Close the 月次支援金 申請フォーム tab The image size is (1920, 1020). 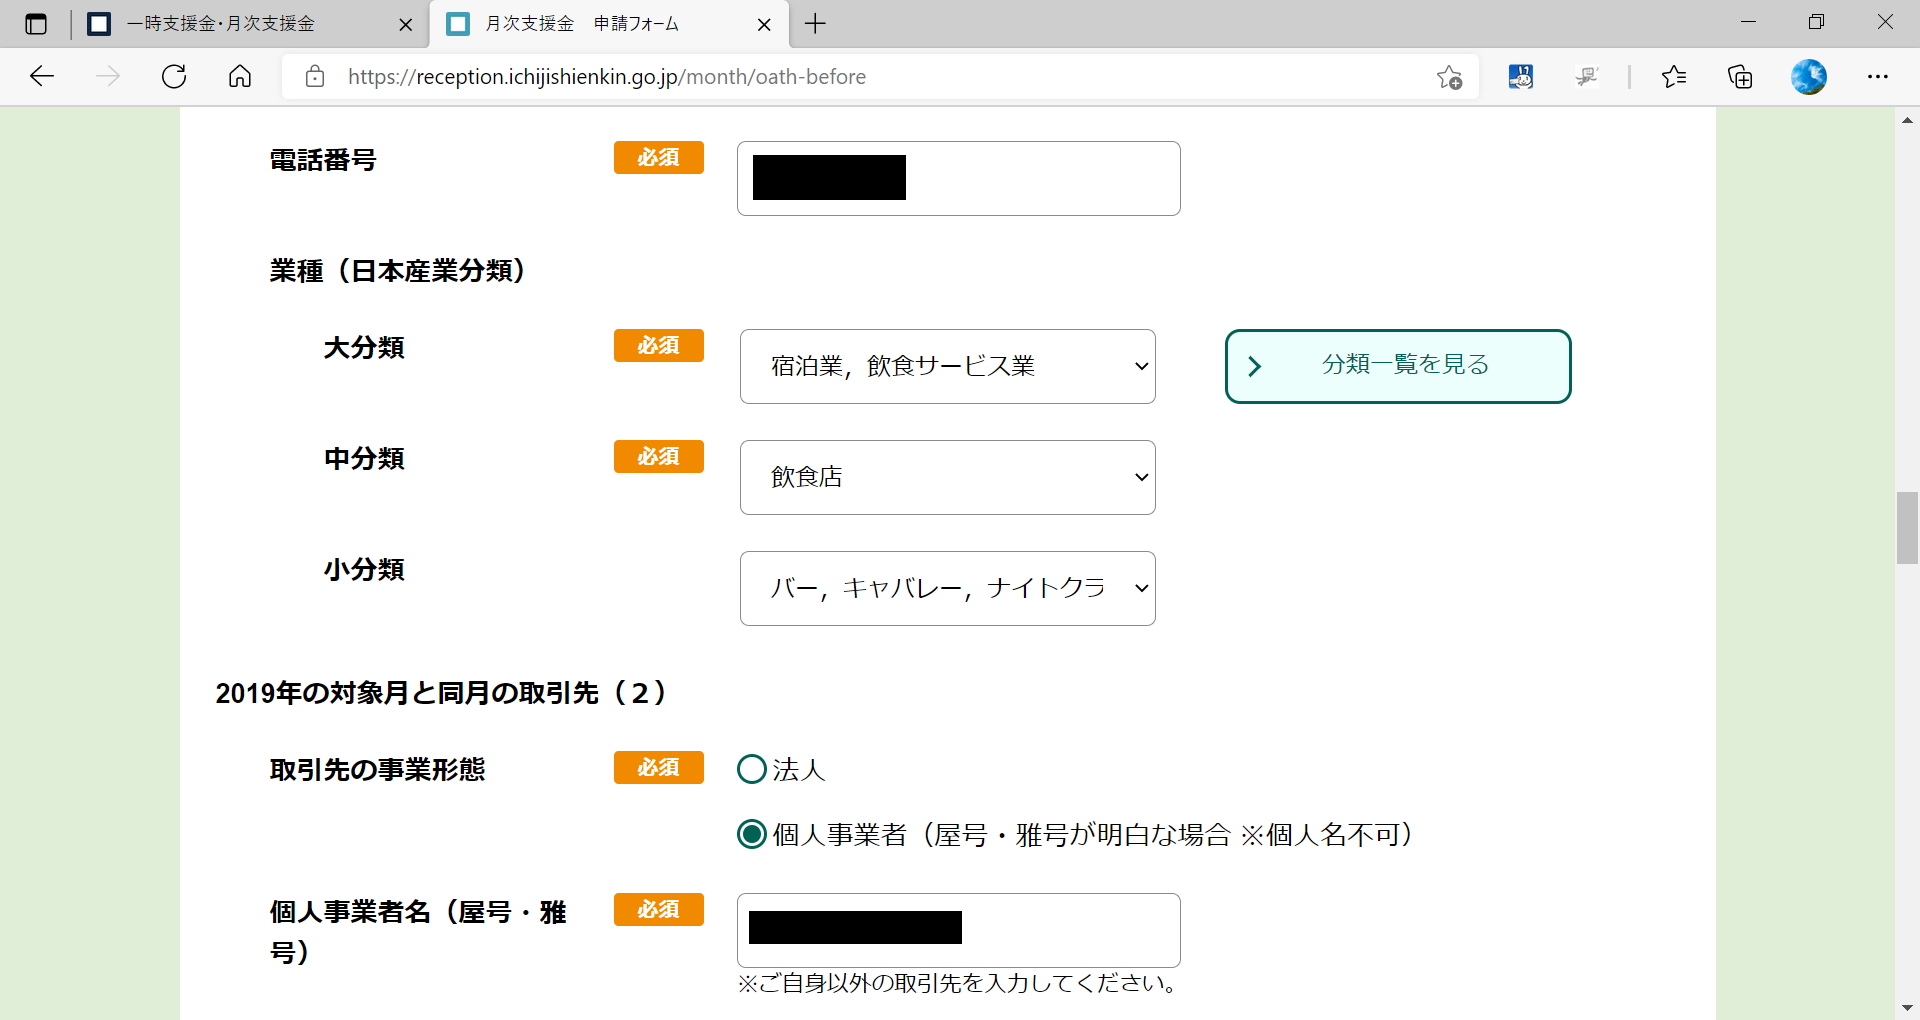pyautogui.click(x=765, y=25)
